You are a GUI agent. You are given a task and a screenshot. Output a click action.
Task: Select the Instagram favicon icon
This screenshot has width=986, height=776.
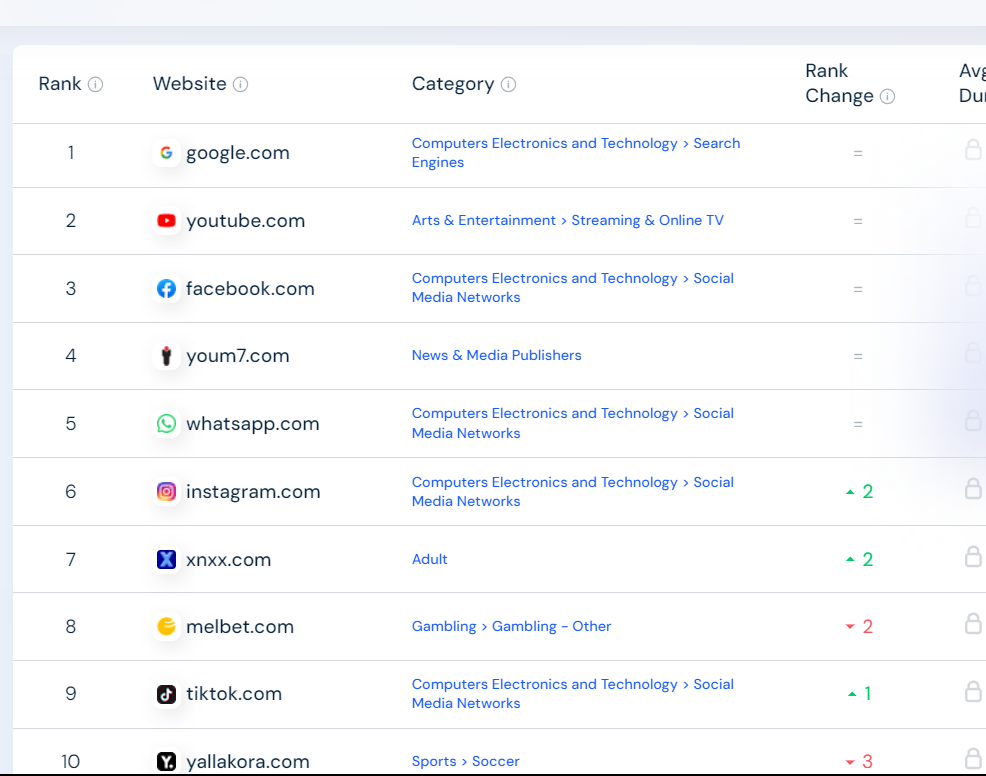click(x=167, y=491)
